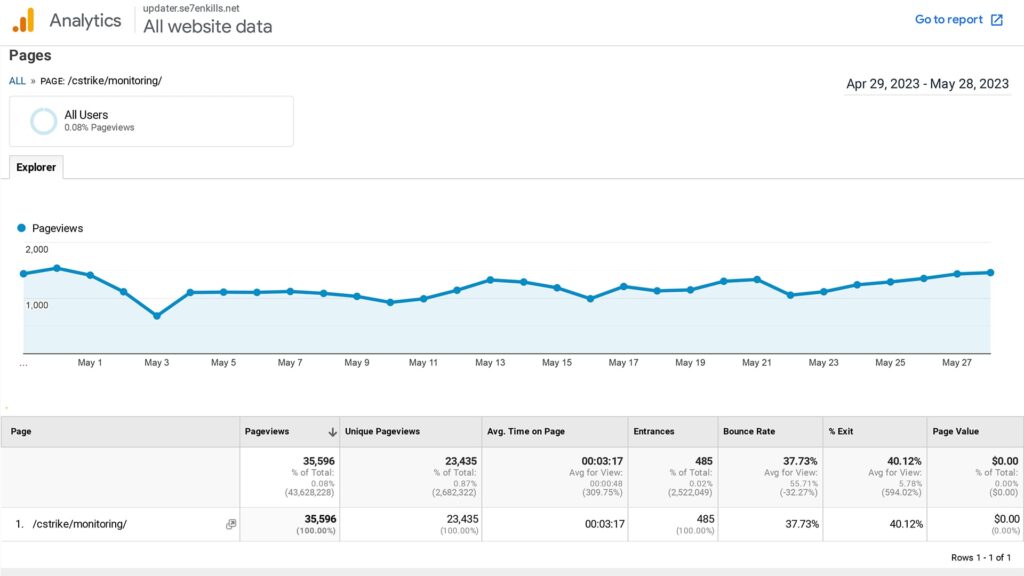Open /cstrike/monitoring/ page in new window icon

231,524
